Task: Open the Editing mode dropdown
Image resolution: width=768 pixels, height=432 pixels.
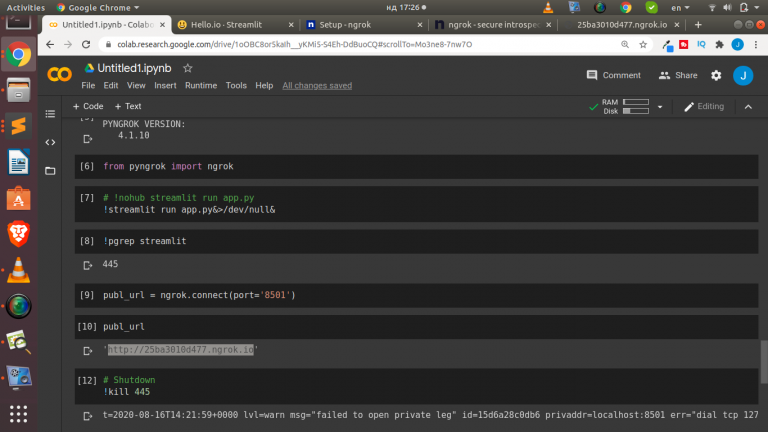Action: pyautogui.click(x=704, y=106)
